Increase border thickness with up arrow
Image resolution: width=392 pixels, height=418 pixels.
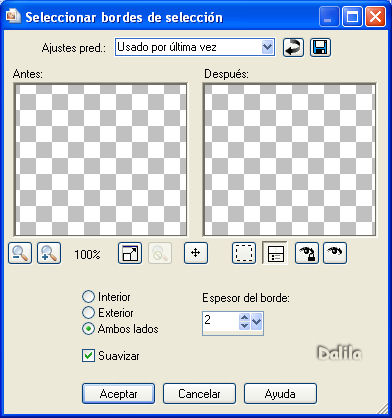tap(245, 318)
